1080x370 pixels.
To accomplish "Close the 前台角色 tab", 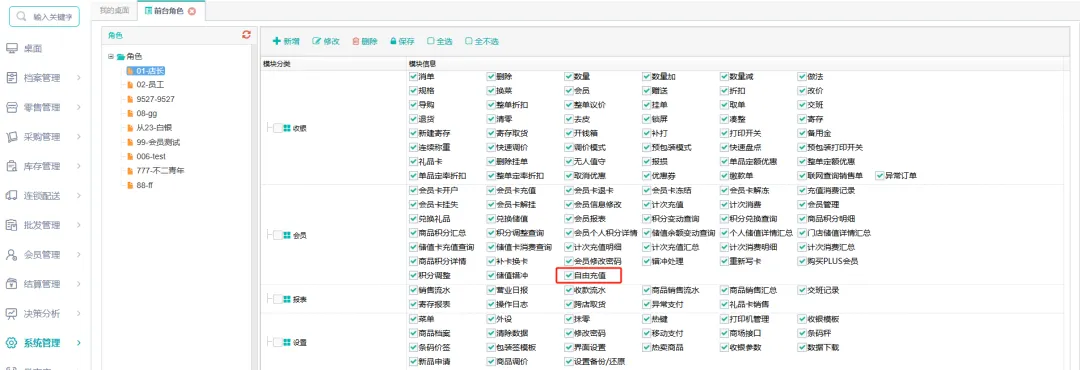I will point(191,11).
